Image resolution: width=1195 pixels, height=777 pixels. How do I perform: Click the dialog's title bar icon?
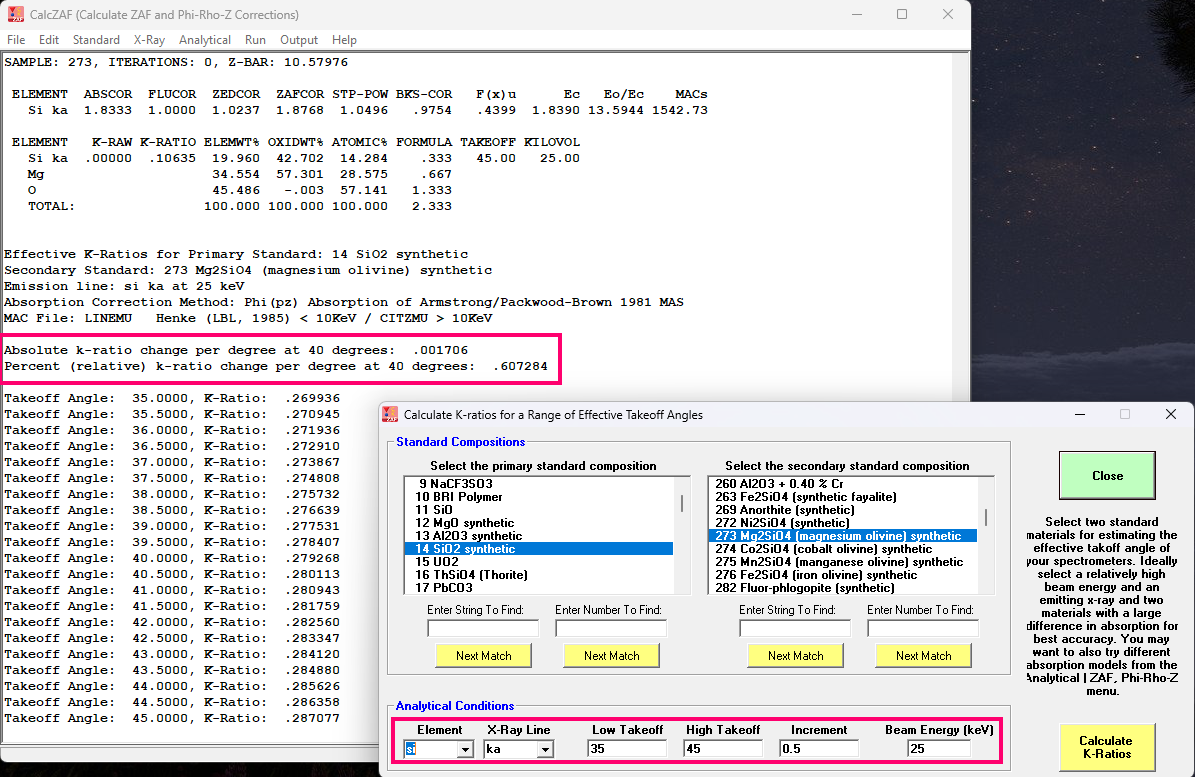click(x=391, y=414)
